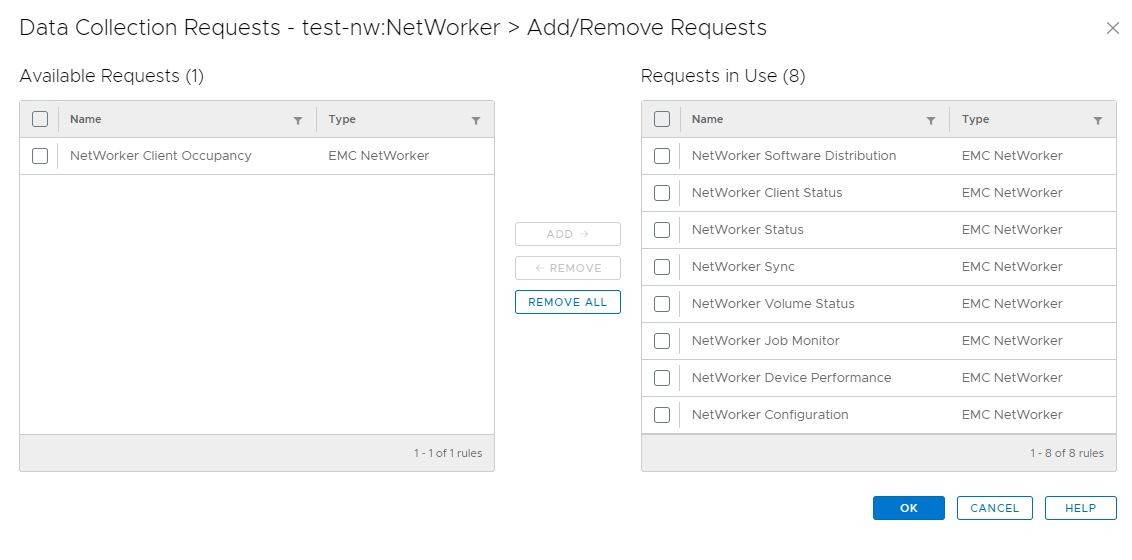The image size is (1132, 560).
Task: Click the '1 - 1 of 1 rules' footer
Action: pos(448,453)
